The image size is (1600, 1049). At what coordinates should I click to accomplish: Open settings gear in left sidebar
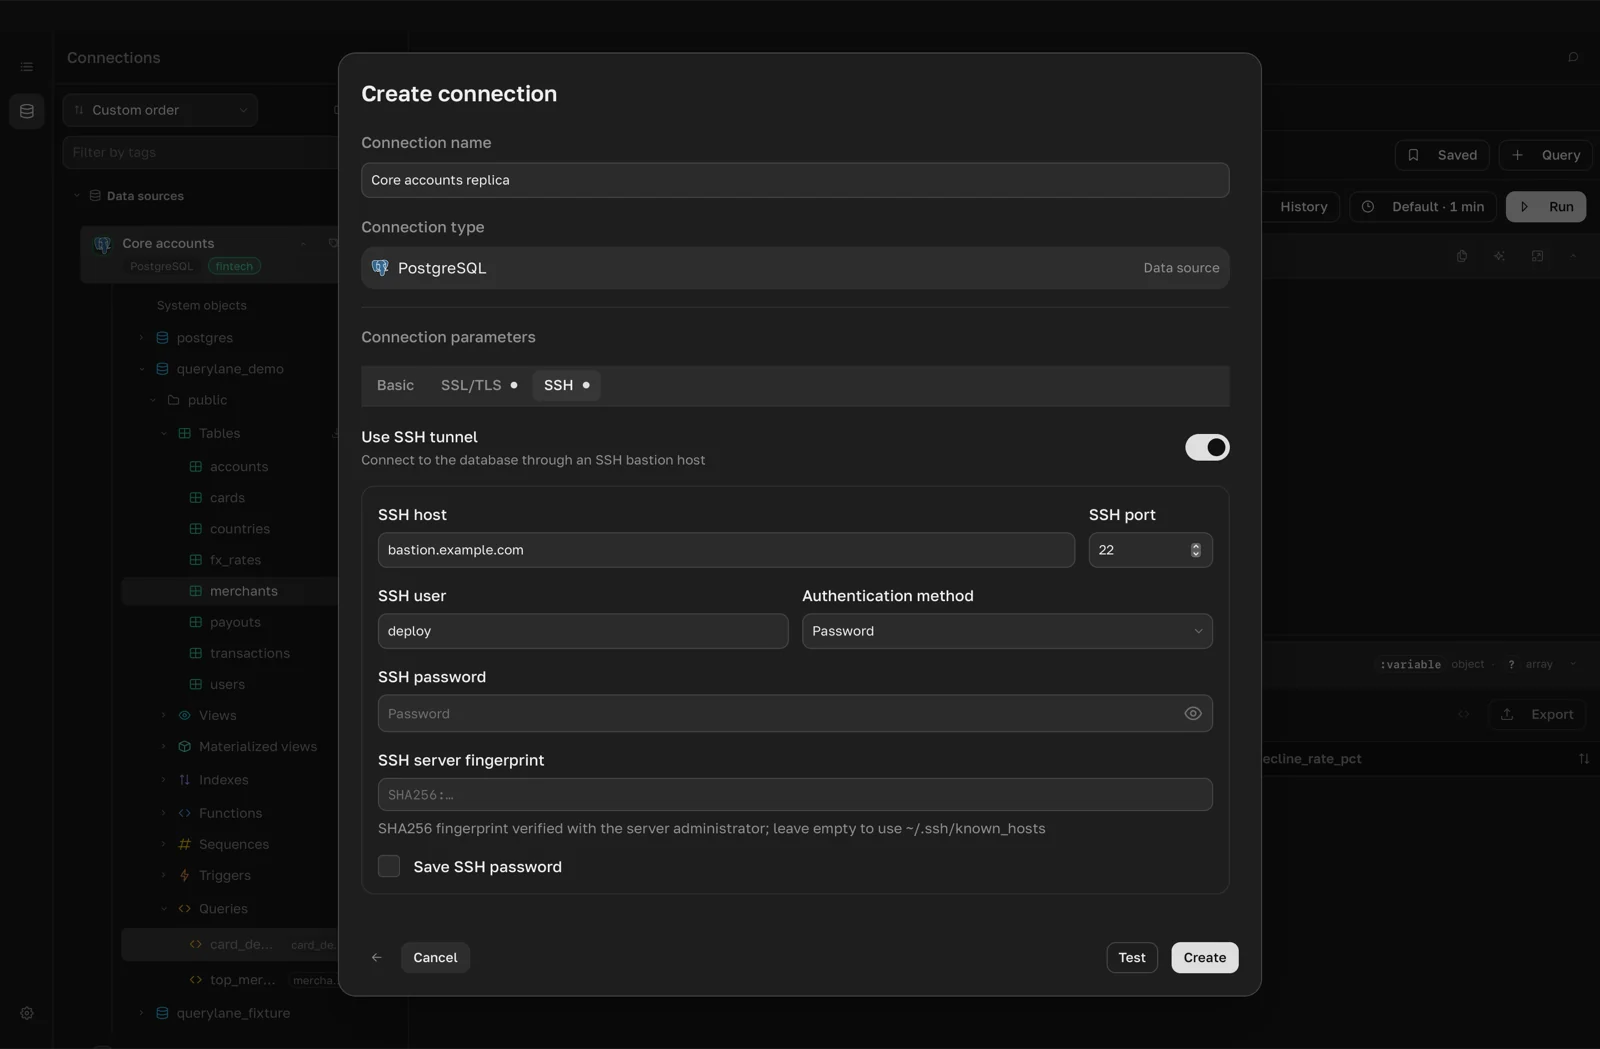(27, 1013)
